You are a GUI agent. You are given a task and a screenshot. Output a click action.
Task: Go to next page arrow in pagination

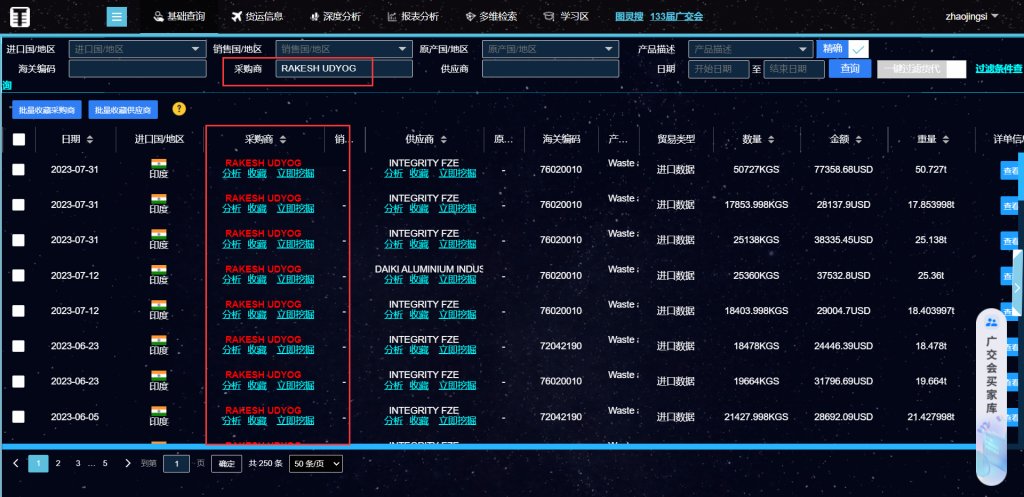pyautogui.click(x=127, y=464)
